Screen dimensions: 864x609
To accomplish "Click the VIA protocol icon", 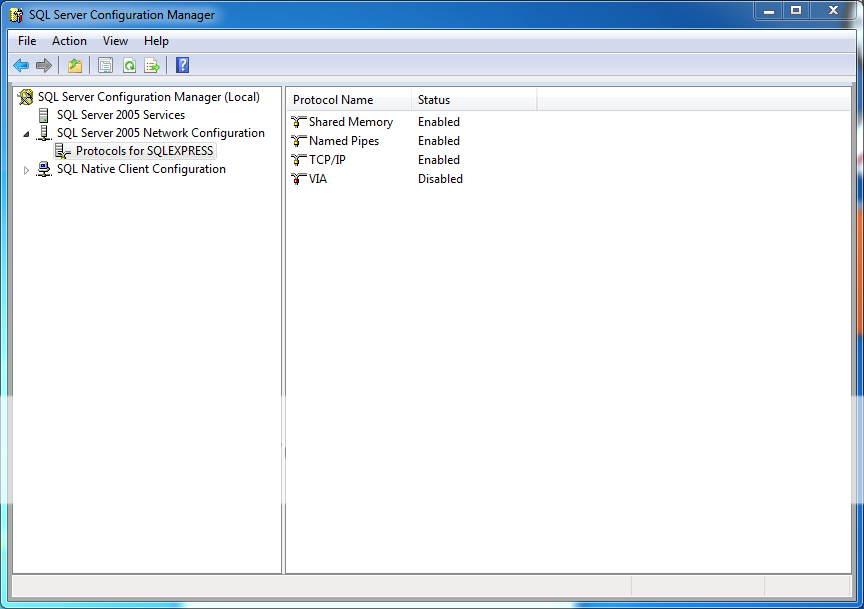I will pos(299,179).
